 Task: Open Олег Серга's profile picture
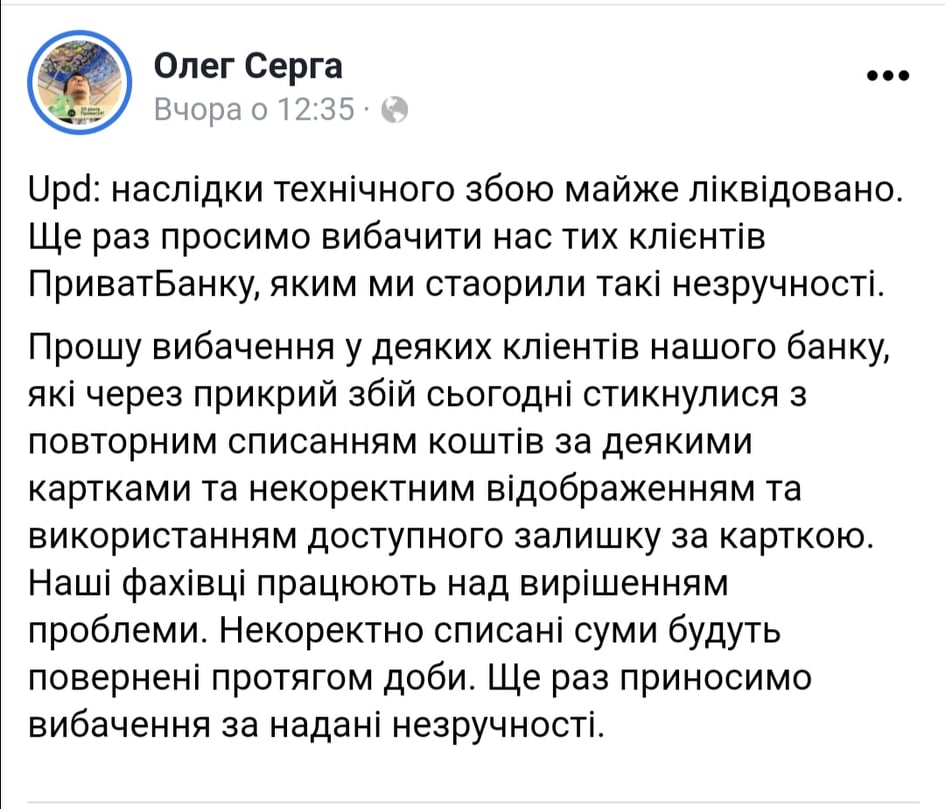80,83
